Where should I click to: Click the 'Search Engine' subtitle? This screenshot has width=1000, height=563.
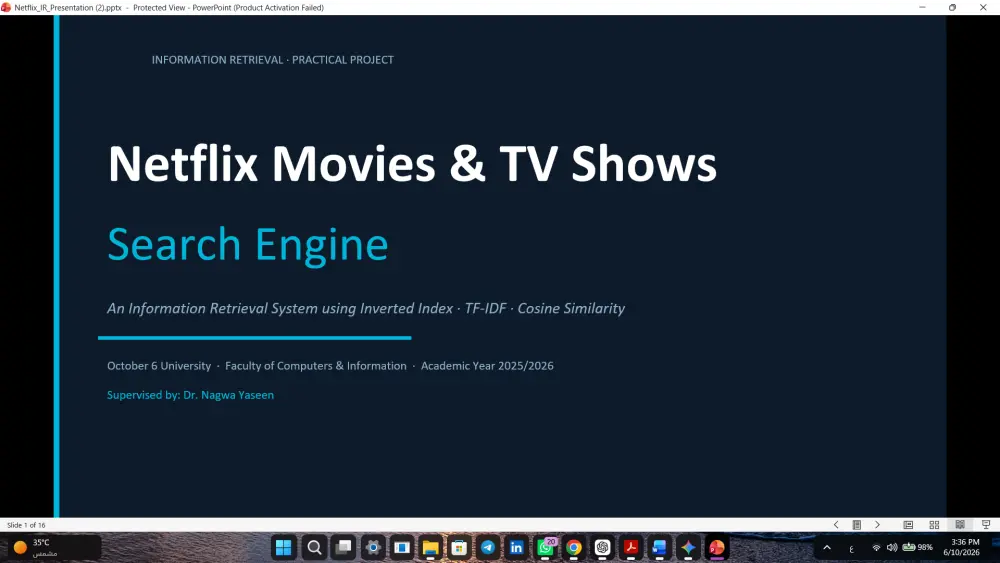(x=247, y=245)
